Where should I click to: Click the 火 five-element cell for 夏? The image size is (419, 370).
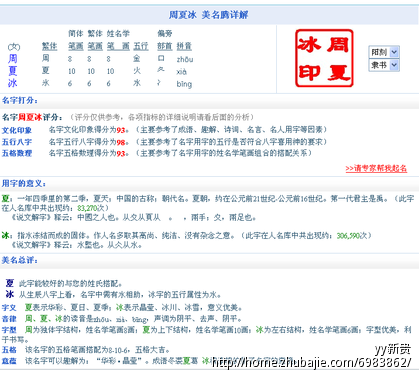coord(137,71)
